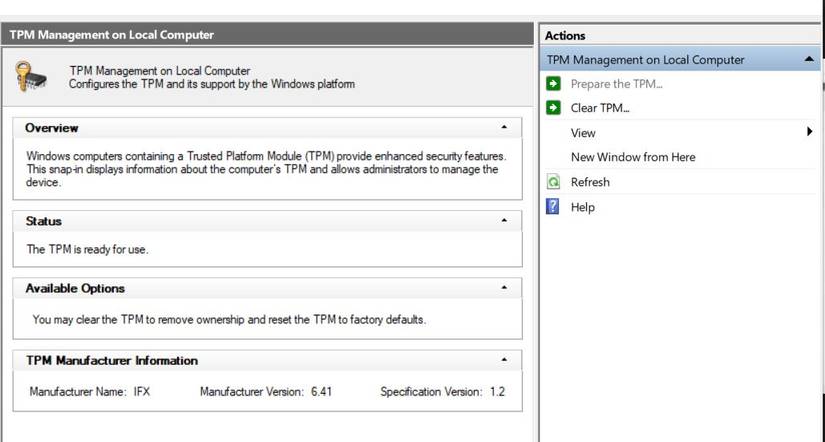Select Prepare the TPM... action
This screenshot has height=442, width=825.
(x=616, y=84)
